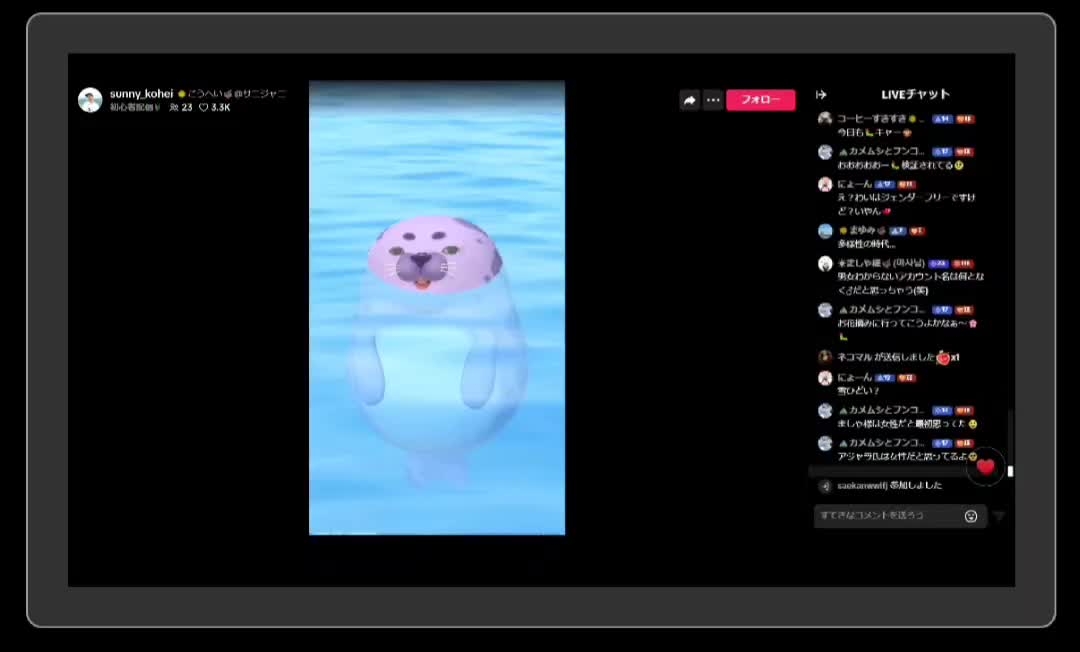Open sunny_kohei's profile avatar
The width and height of the screenshot is (1080, 652).
pyautogui.click(x=90, y=100)
